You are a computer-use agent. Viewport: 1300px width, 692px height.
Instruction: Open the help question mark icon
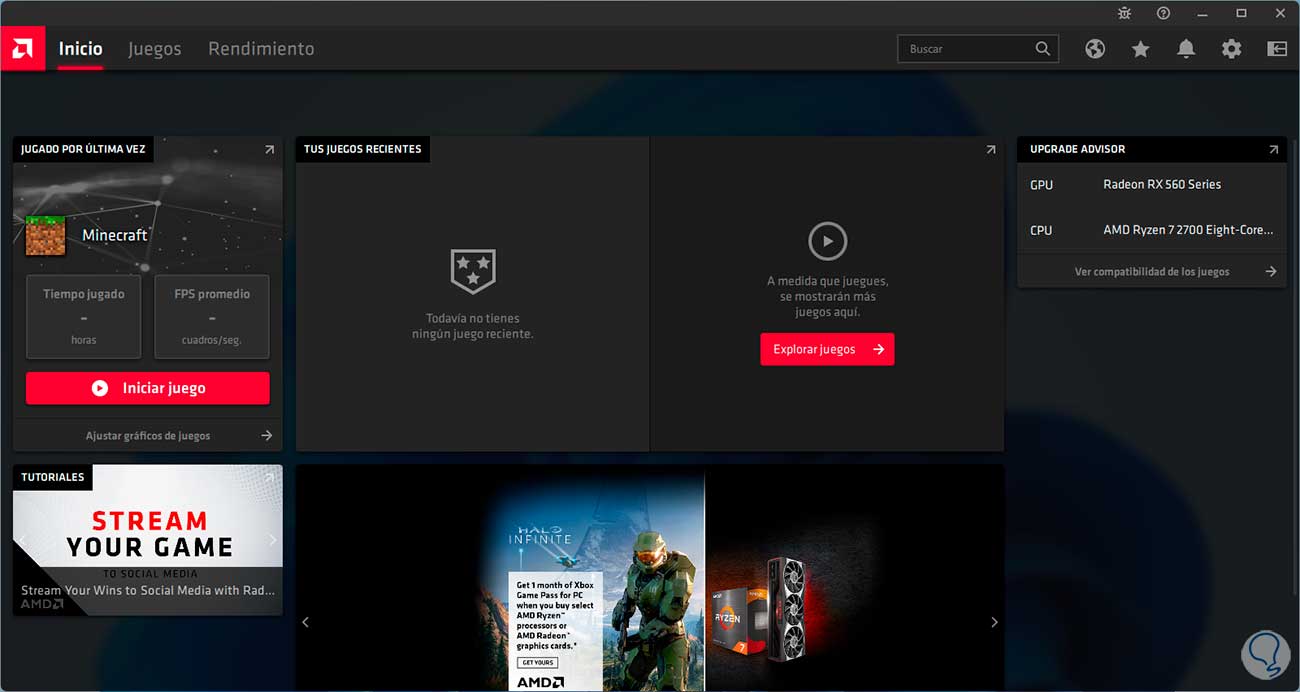(1163, 13)
